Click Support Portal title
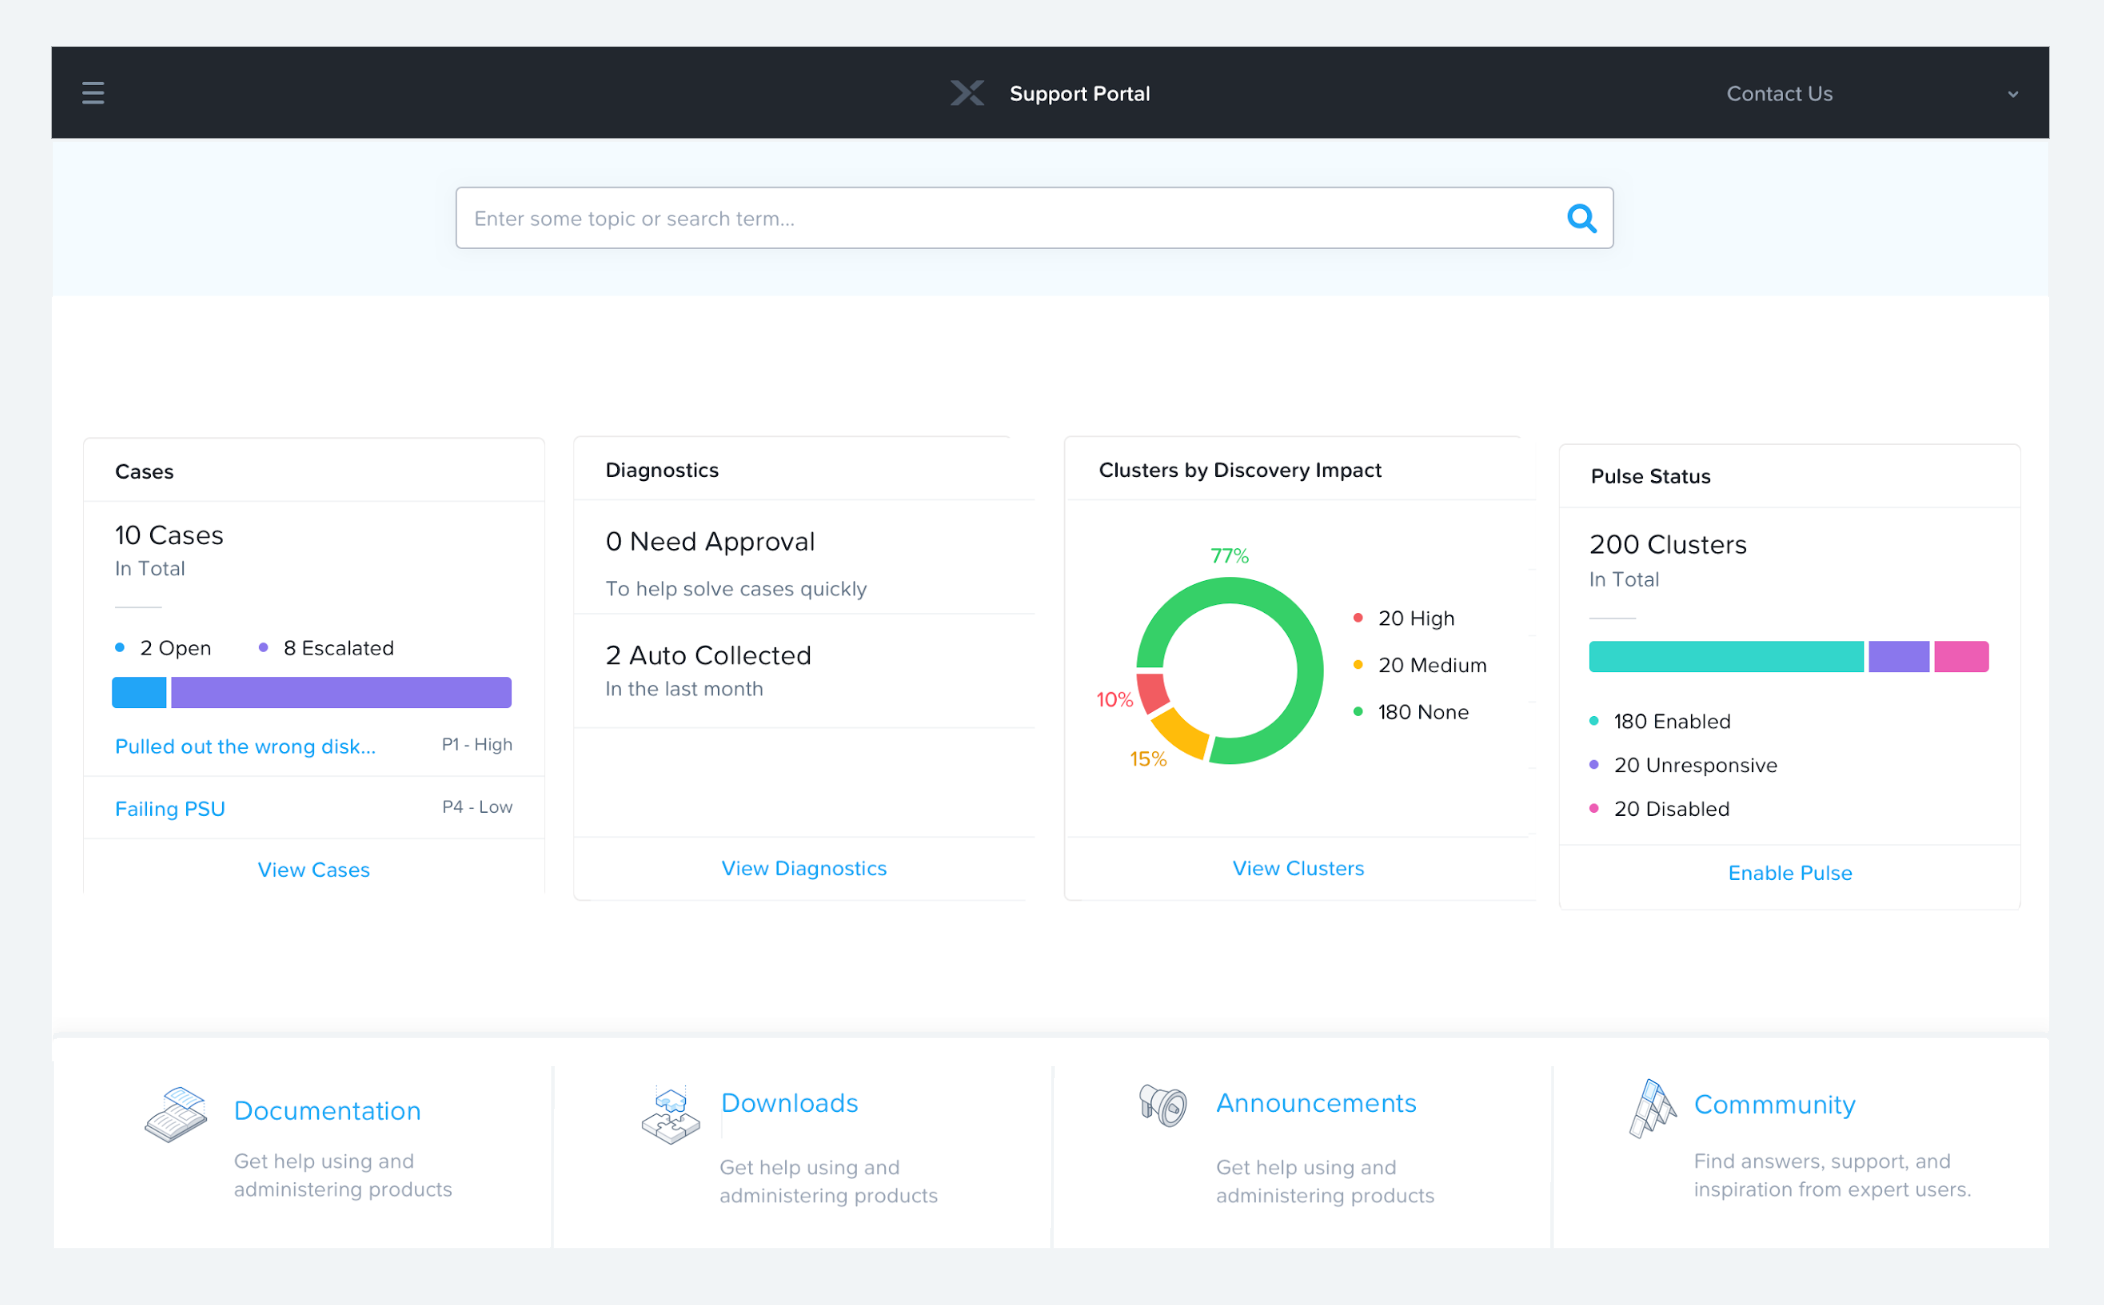 point(1079,94)
